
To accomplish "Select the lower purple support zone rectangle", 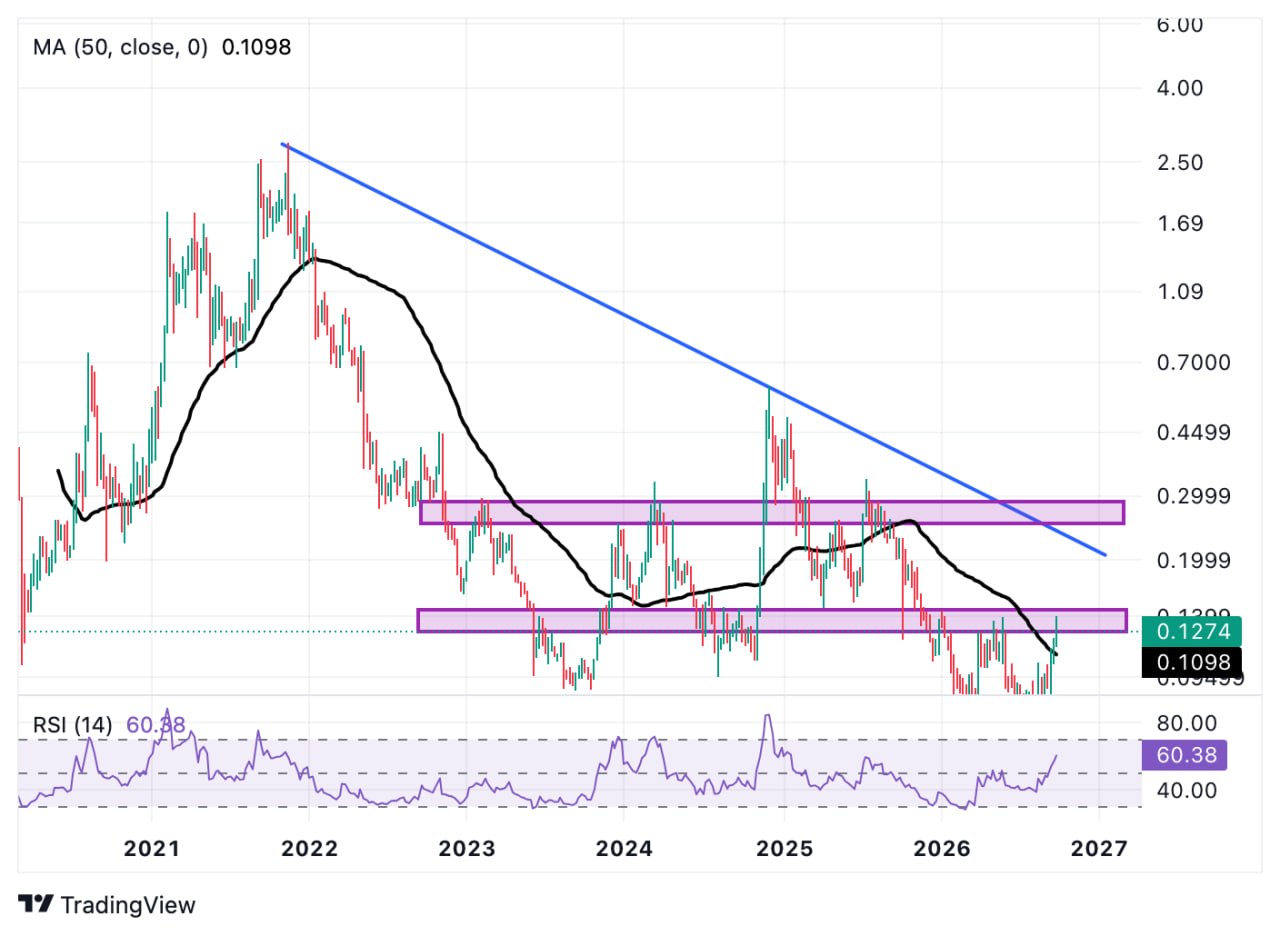I will point(772,620).
